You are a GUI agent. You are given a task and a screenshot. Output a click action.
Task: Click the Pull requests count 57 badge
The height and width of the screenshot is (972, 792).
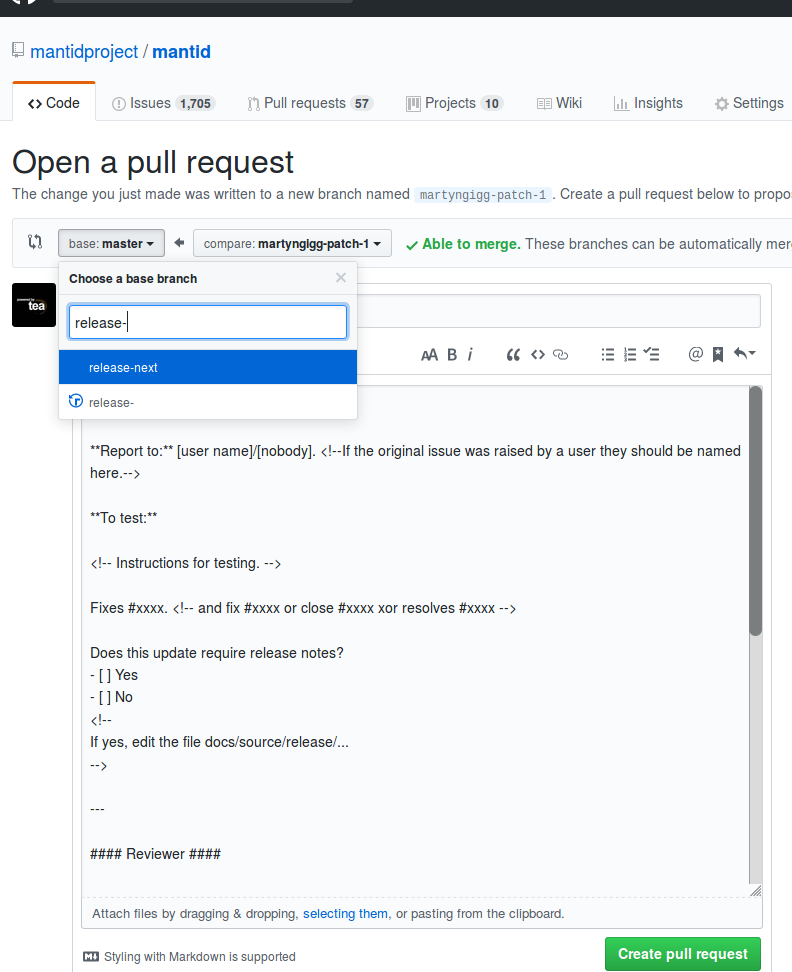[362, 104]
